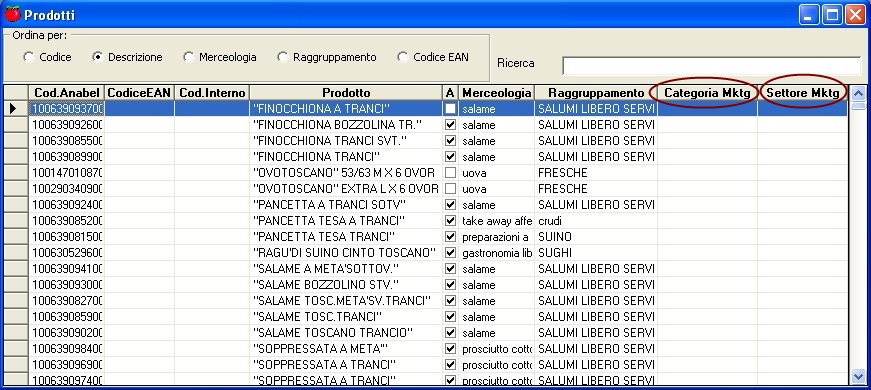Check the A box for FINOCCHIONA A TRANCI
This screenshot has width=871, height=390.
pos(450,109)
